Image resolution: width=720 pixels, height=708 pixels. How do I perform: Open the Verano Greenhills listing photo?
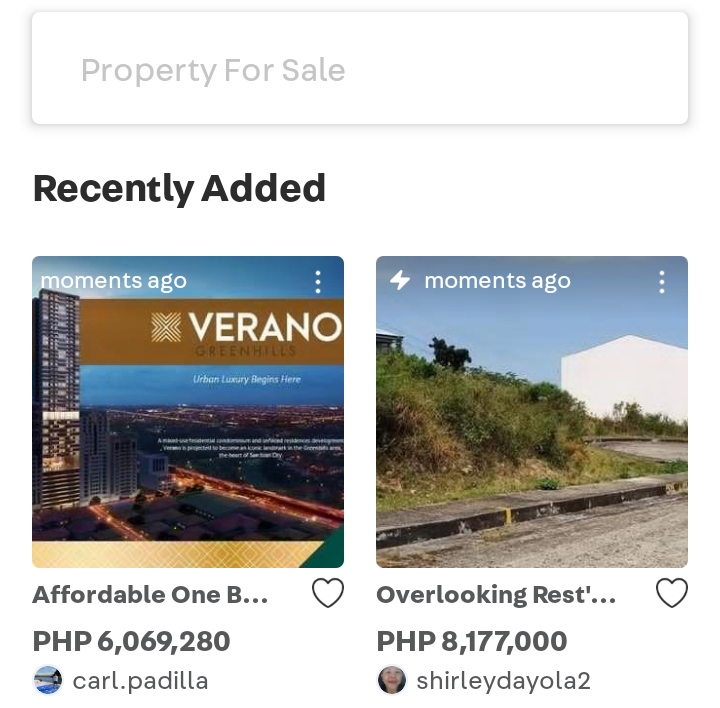click(x=188, y=412)
